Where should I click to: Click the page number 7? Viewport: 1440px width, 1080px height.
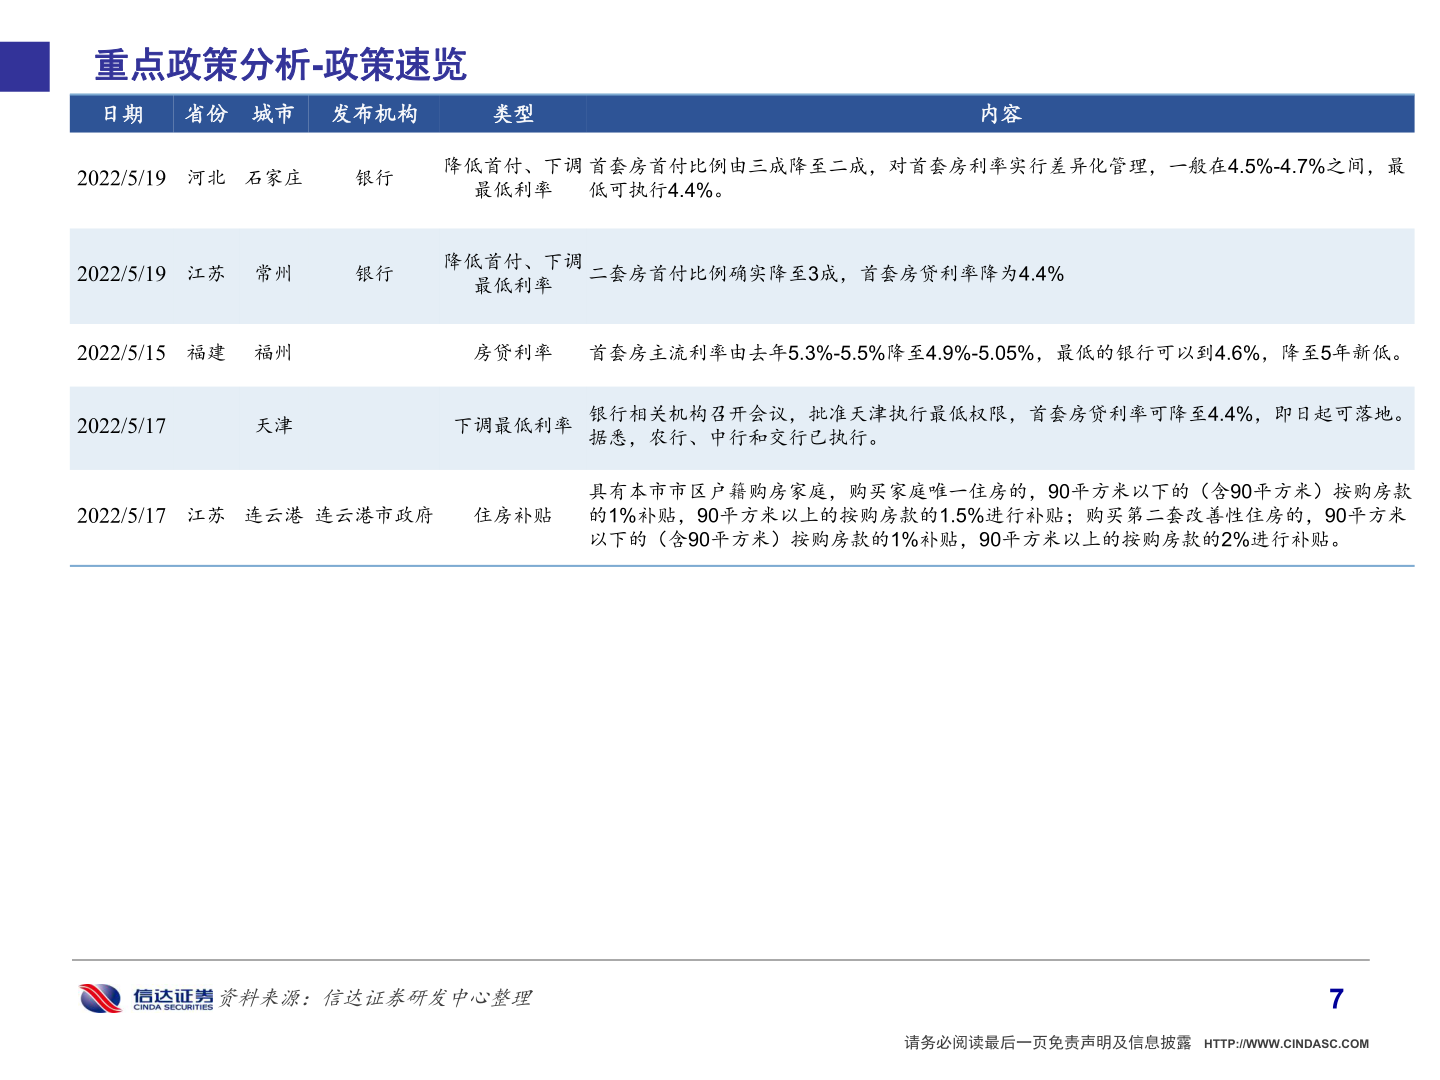[1336, 999]
